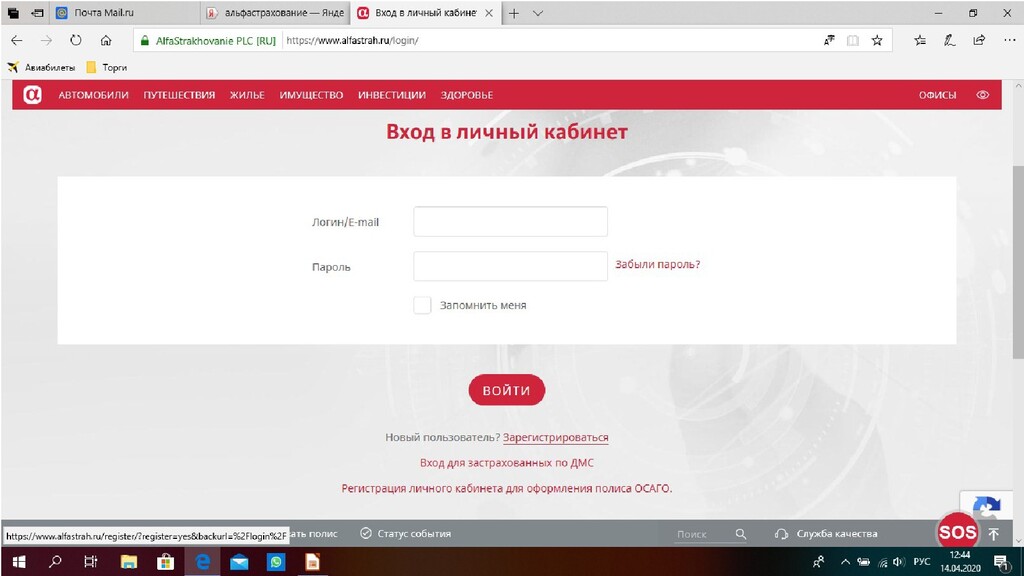Check the Запомнить меня checkbox
Screen dimensions: 1024x576
coord(422,305)
